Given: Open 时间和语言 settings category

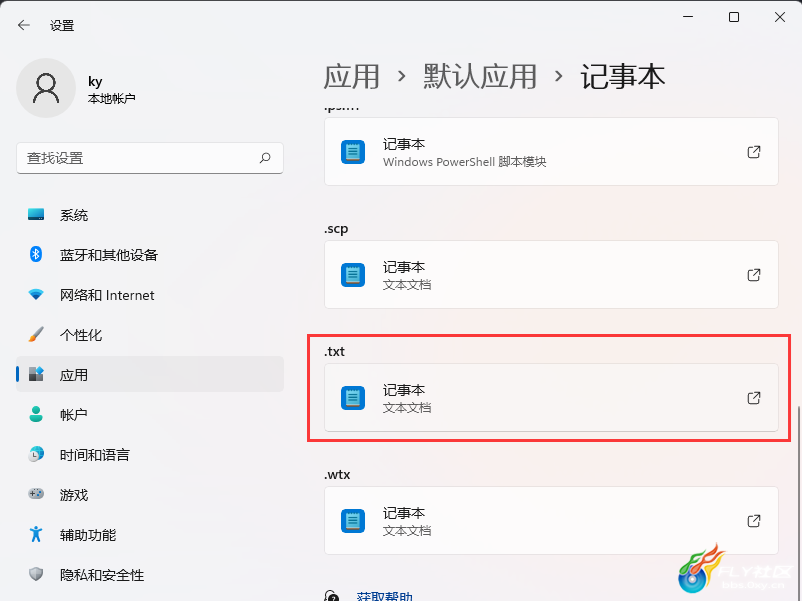Looking at the screenshot, I should (150, 454).
